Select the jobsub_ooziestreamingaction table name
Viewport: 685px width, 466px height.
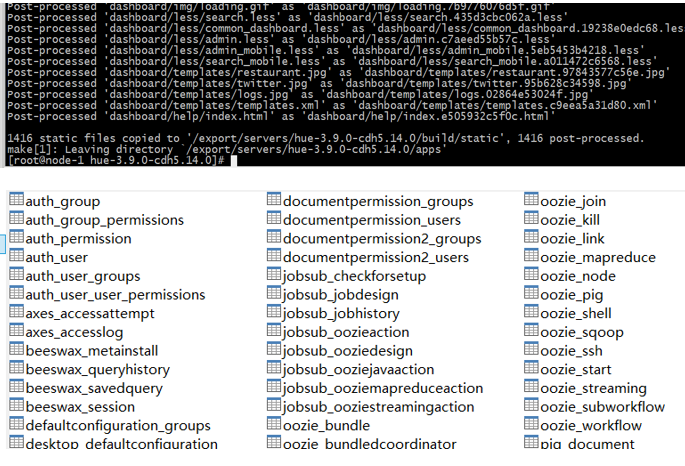click(379, 407)
